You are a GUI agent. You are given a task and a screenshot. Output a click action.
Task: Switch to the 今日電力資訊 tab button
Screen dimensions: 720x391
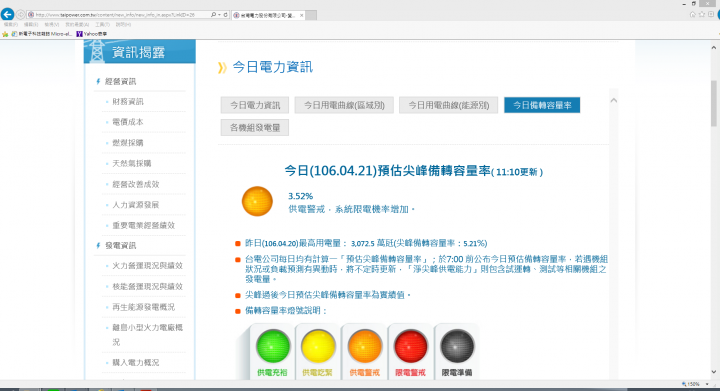[x=255, y=105]
